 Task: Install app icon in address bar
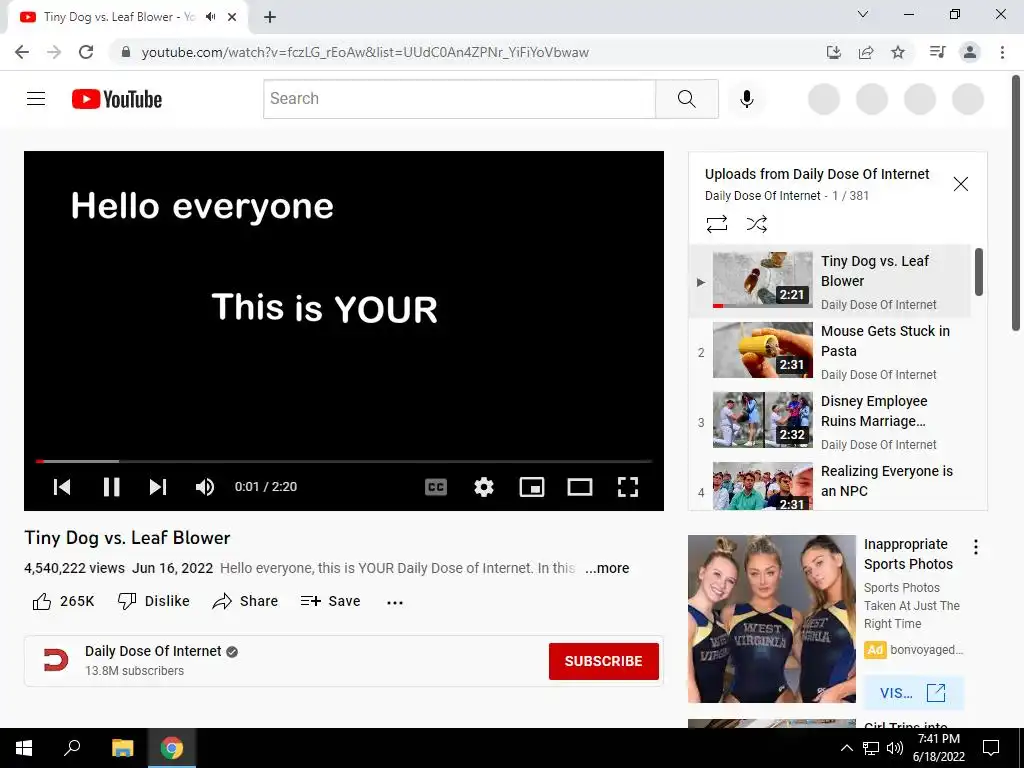(x=833, y=52)
